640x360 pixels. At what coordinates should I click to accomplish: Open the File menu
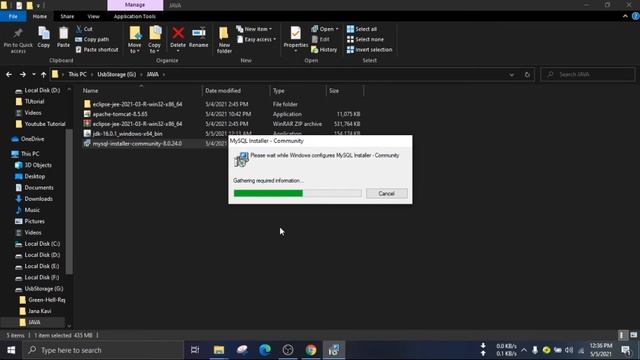pyautogui.click(x=13, y=16)
